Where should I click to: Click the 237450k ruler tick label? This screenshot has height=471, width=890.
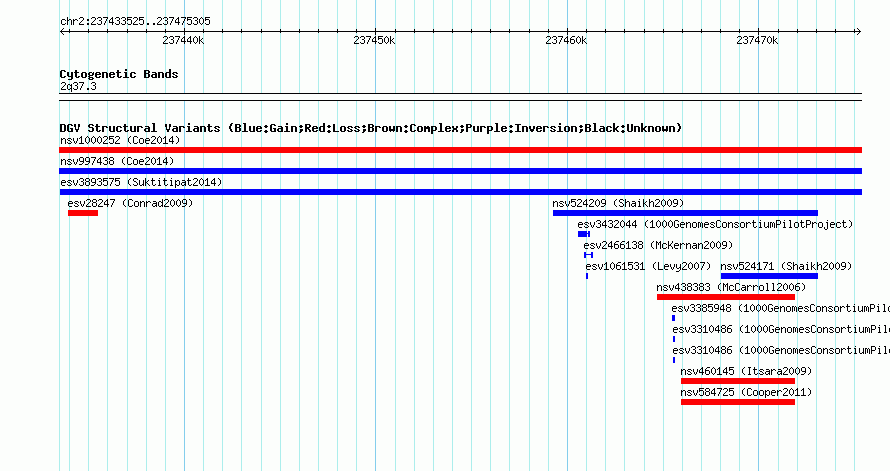click(375, 40)
